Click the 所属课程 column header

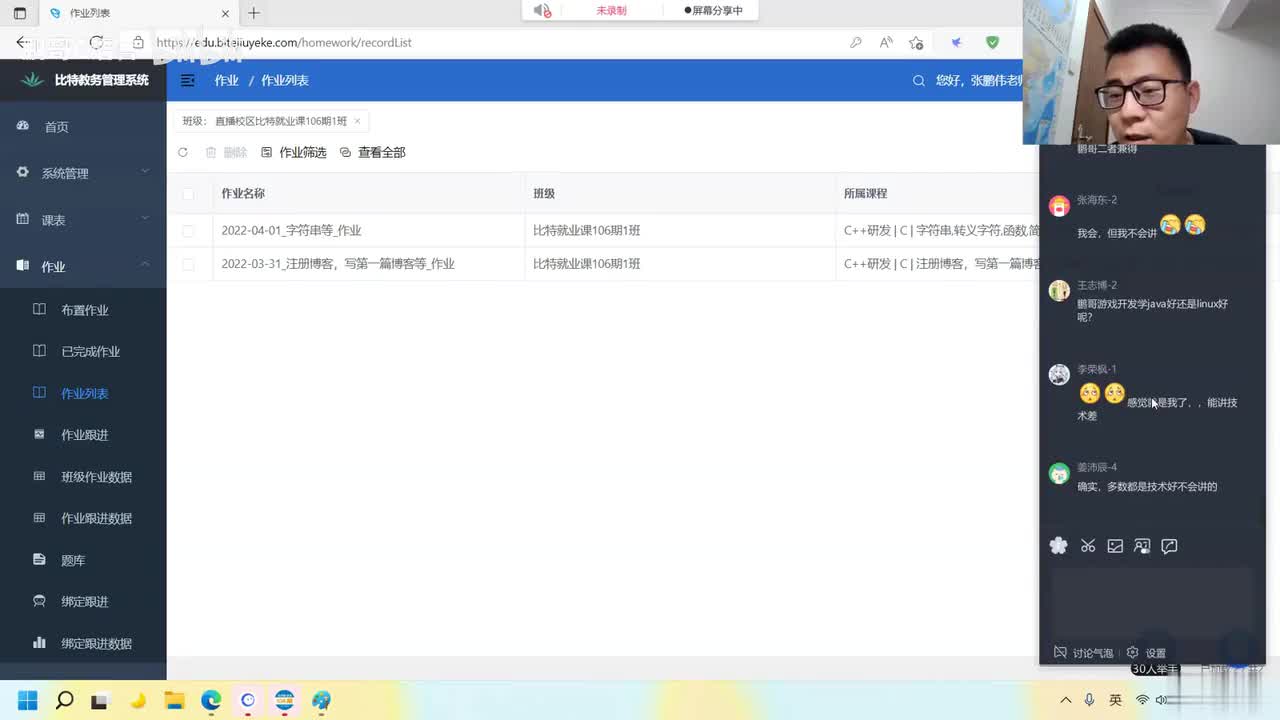(x=865, y=193)
